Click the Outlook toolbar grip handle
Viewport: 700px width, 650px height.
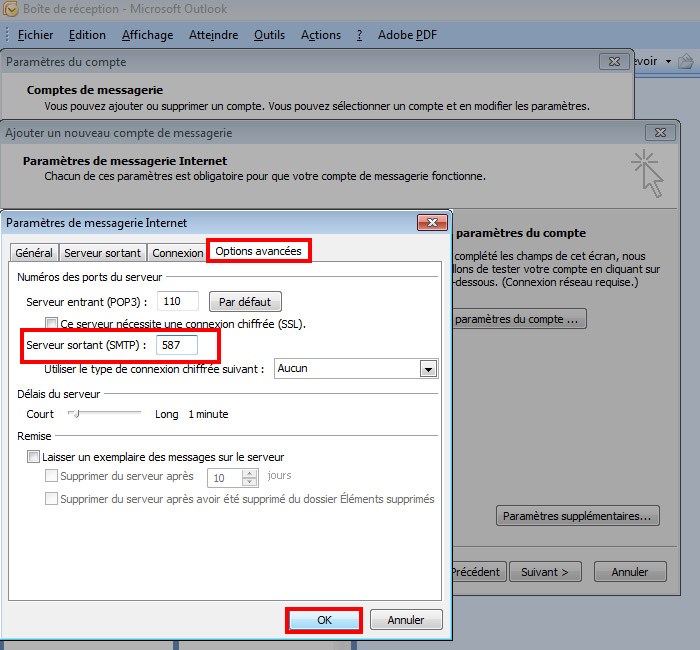point(7,35)
